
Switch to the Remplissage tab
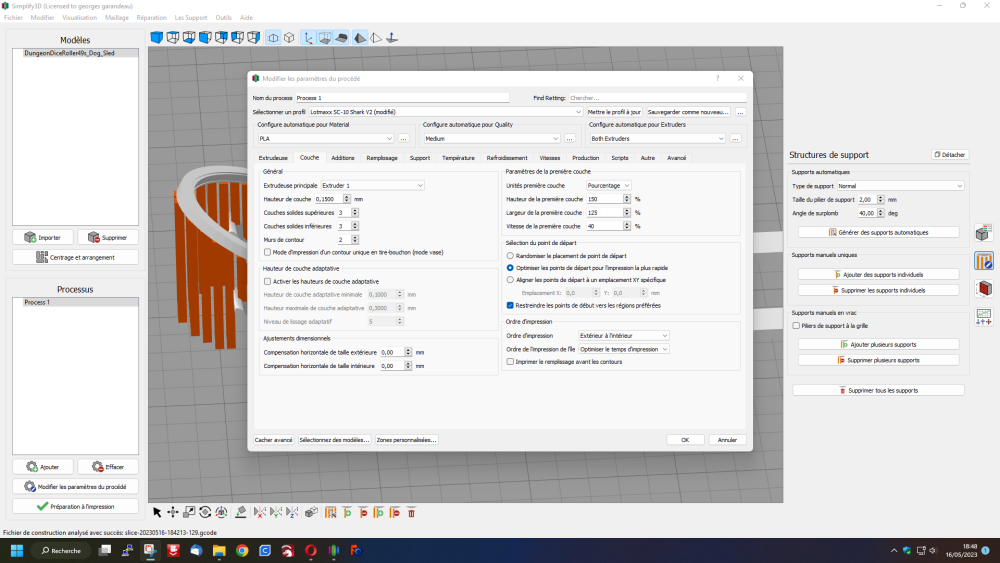tap(382, 158)
